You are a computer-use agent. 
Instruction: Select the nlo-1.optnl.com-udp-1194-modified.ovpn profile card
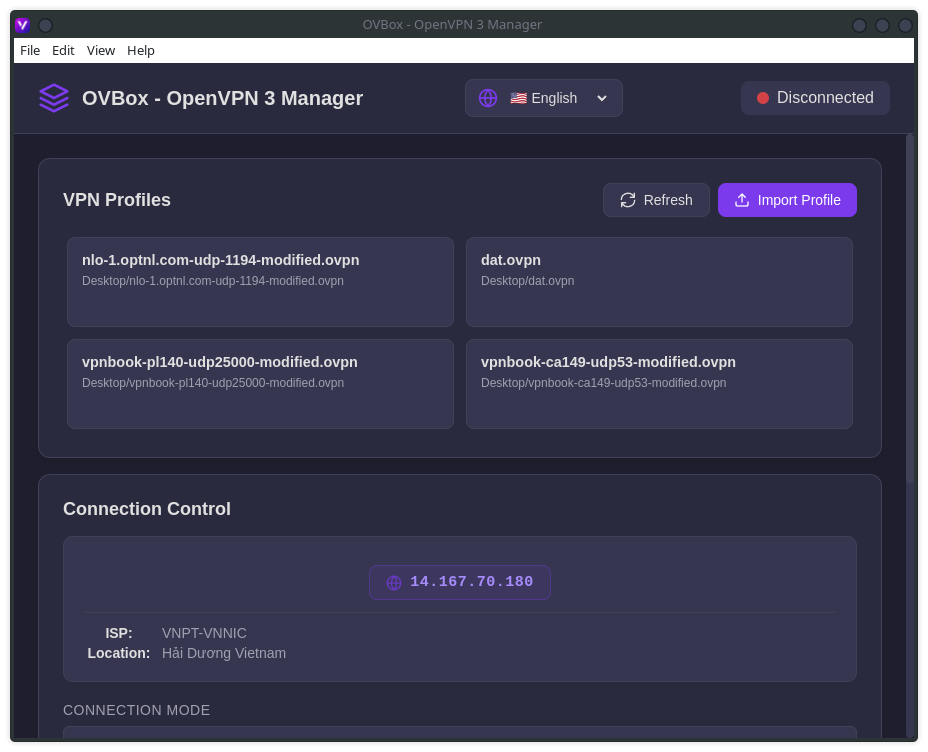pyautogui.click(x=260, y=282)
